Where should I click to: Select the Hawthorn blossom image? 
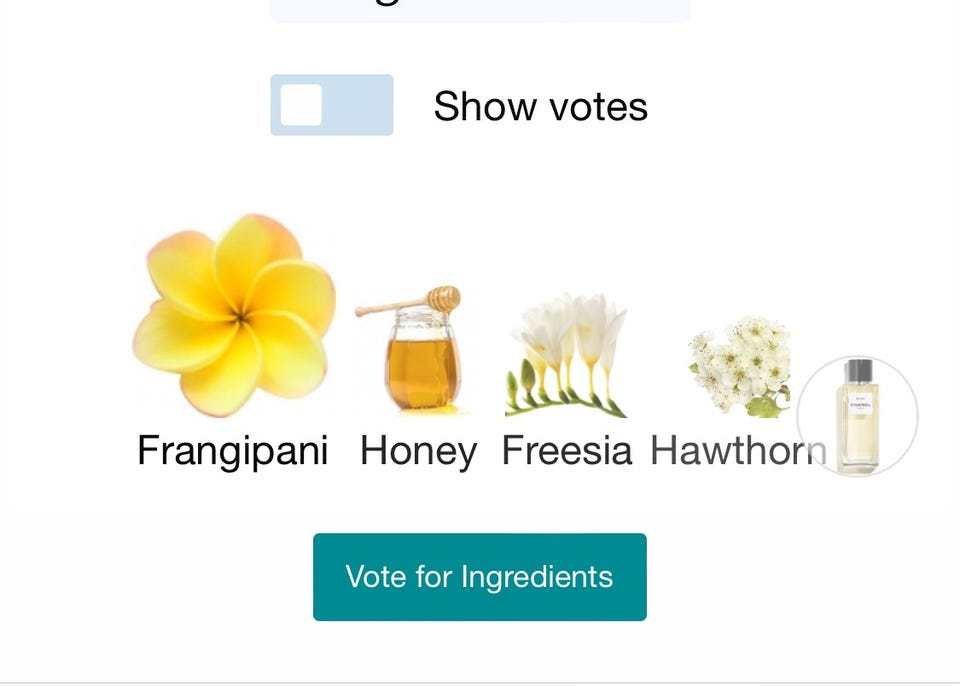pos(741,366)
